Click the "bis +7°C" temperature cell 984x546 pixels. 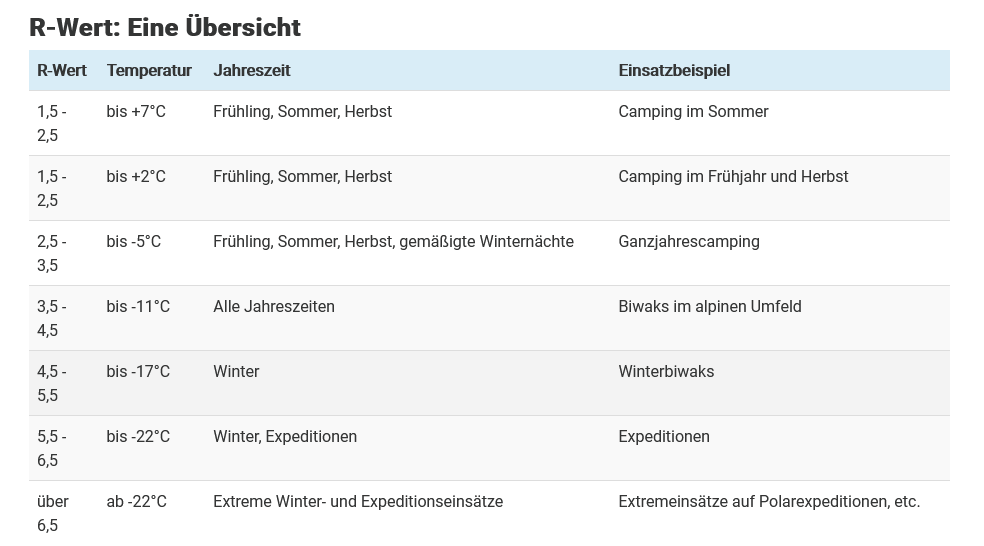point(136,112)
